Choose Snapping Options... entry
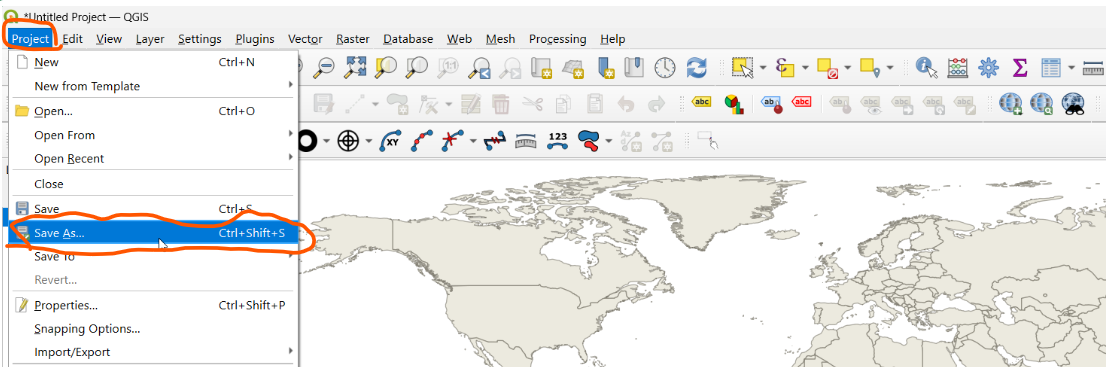Viewport: 1106px width, 367px height. pyautogui.click(x=153, y=329)
